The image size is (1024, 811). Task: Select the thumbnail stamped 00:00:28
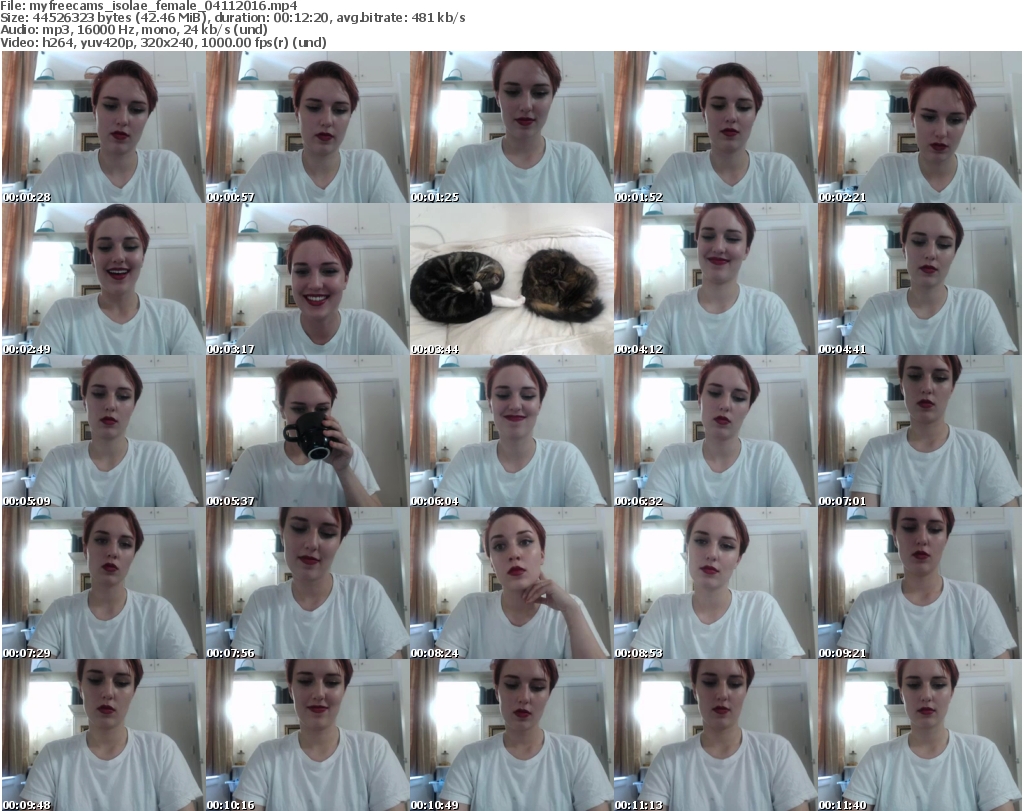coord(103,127)
